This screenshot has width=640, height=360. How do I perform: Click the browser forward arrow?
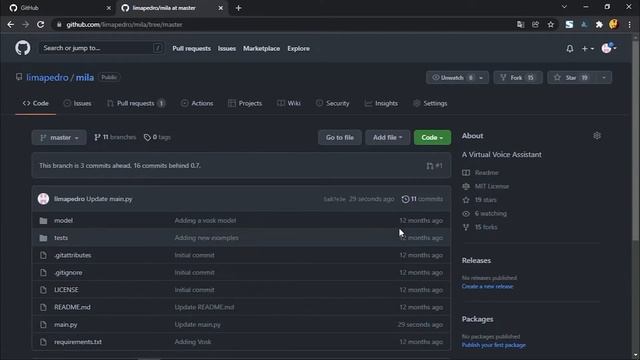tap(25, 24)
